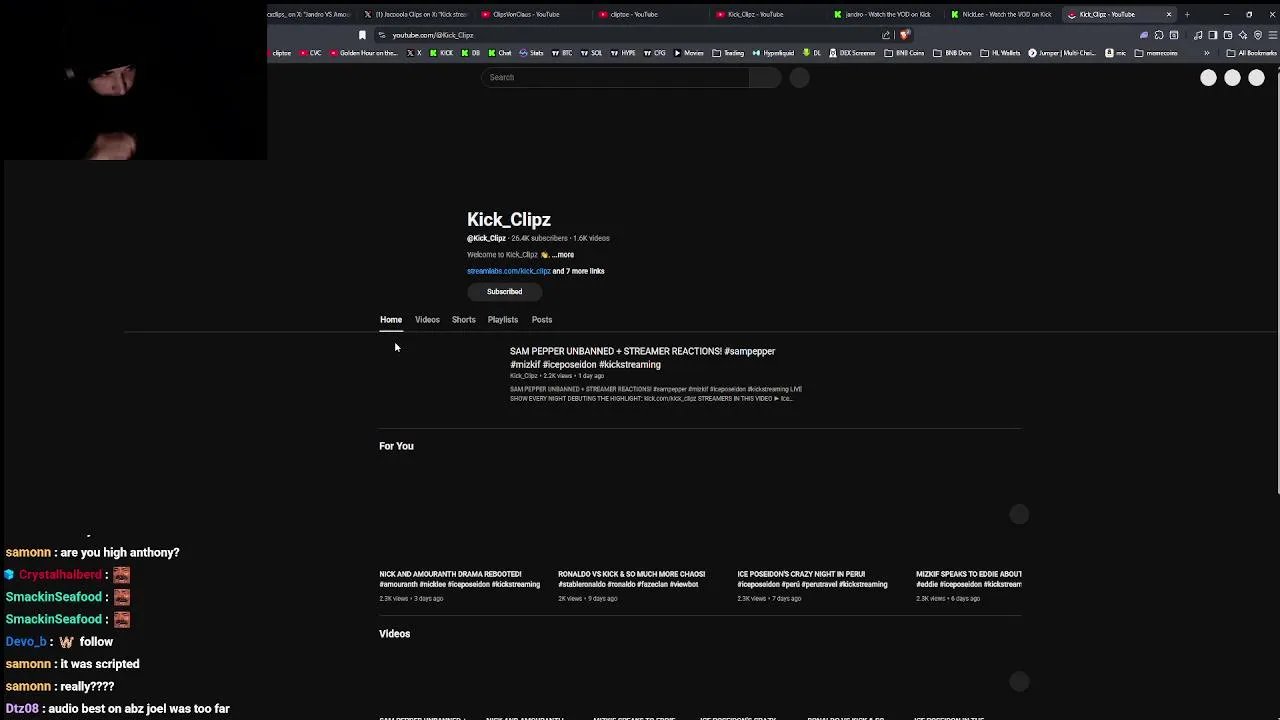Click the Subscribed button
The image size is (1280, 720).
504,292
